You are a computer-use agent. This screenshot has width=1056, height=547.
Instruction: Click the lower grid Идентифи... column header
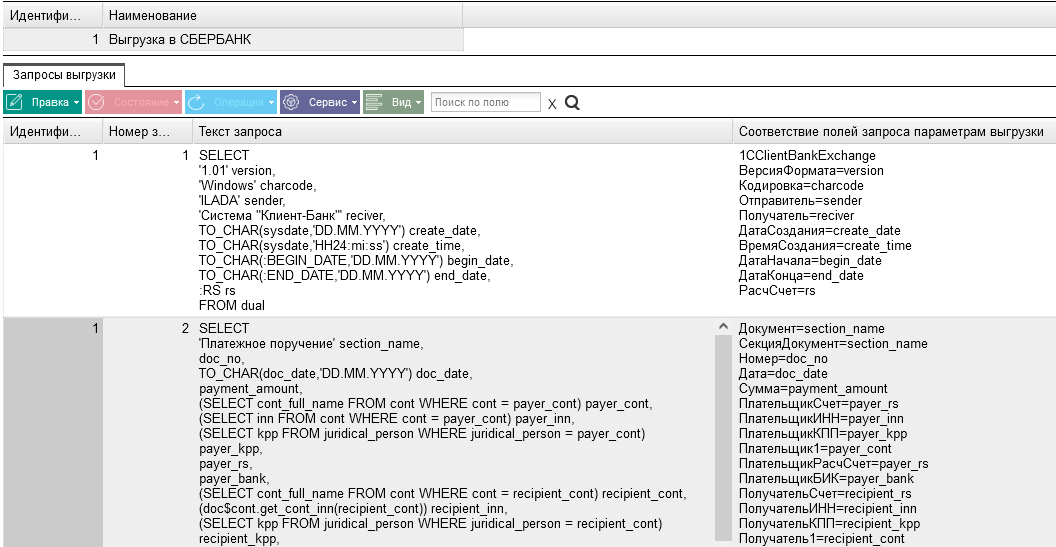click(52, 131)
